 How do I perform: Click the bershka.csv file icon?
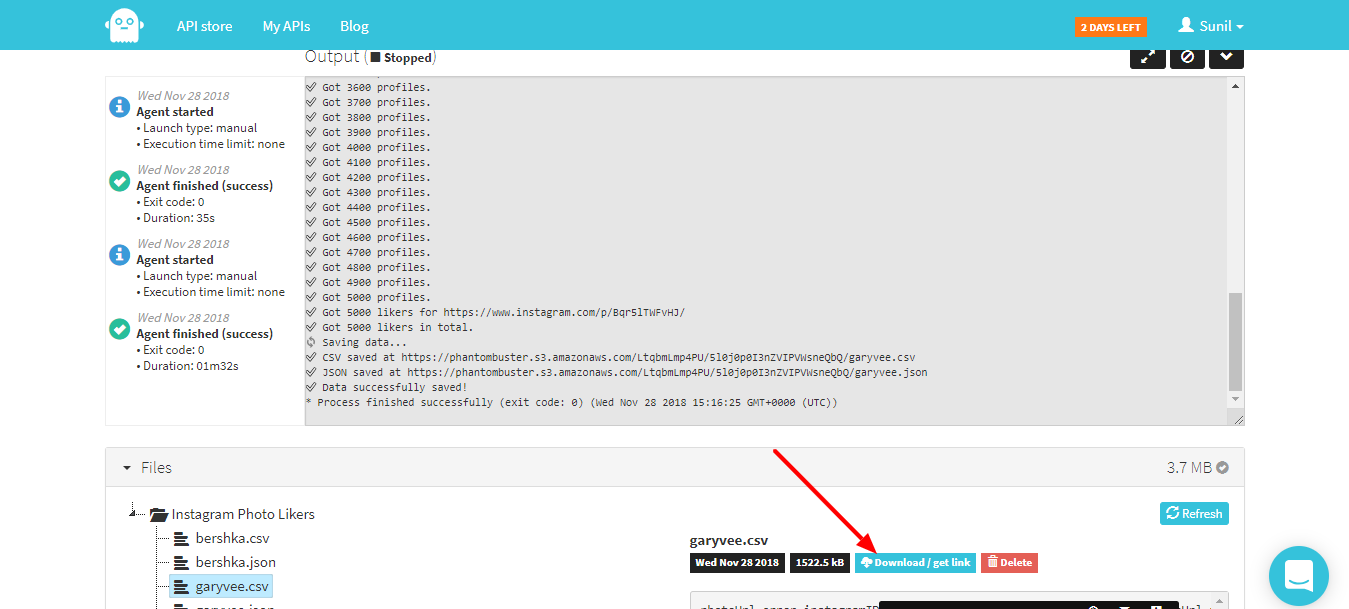(x=181, y=538)
